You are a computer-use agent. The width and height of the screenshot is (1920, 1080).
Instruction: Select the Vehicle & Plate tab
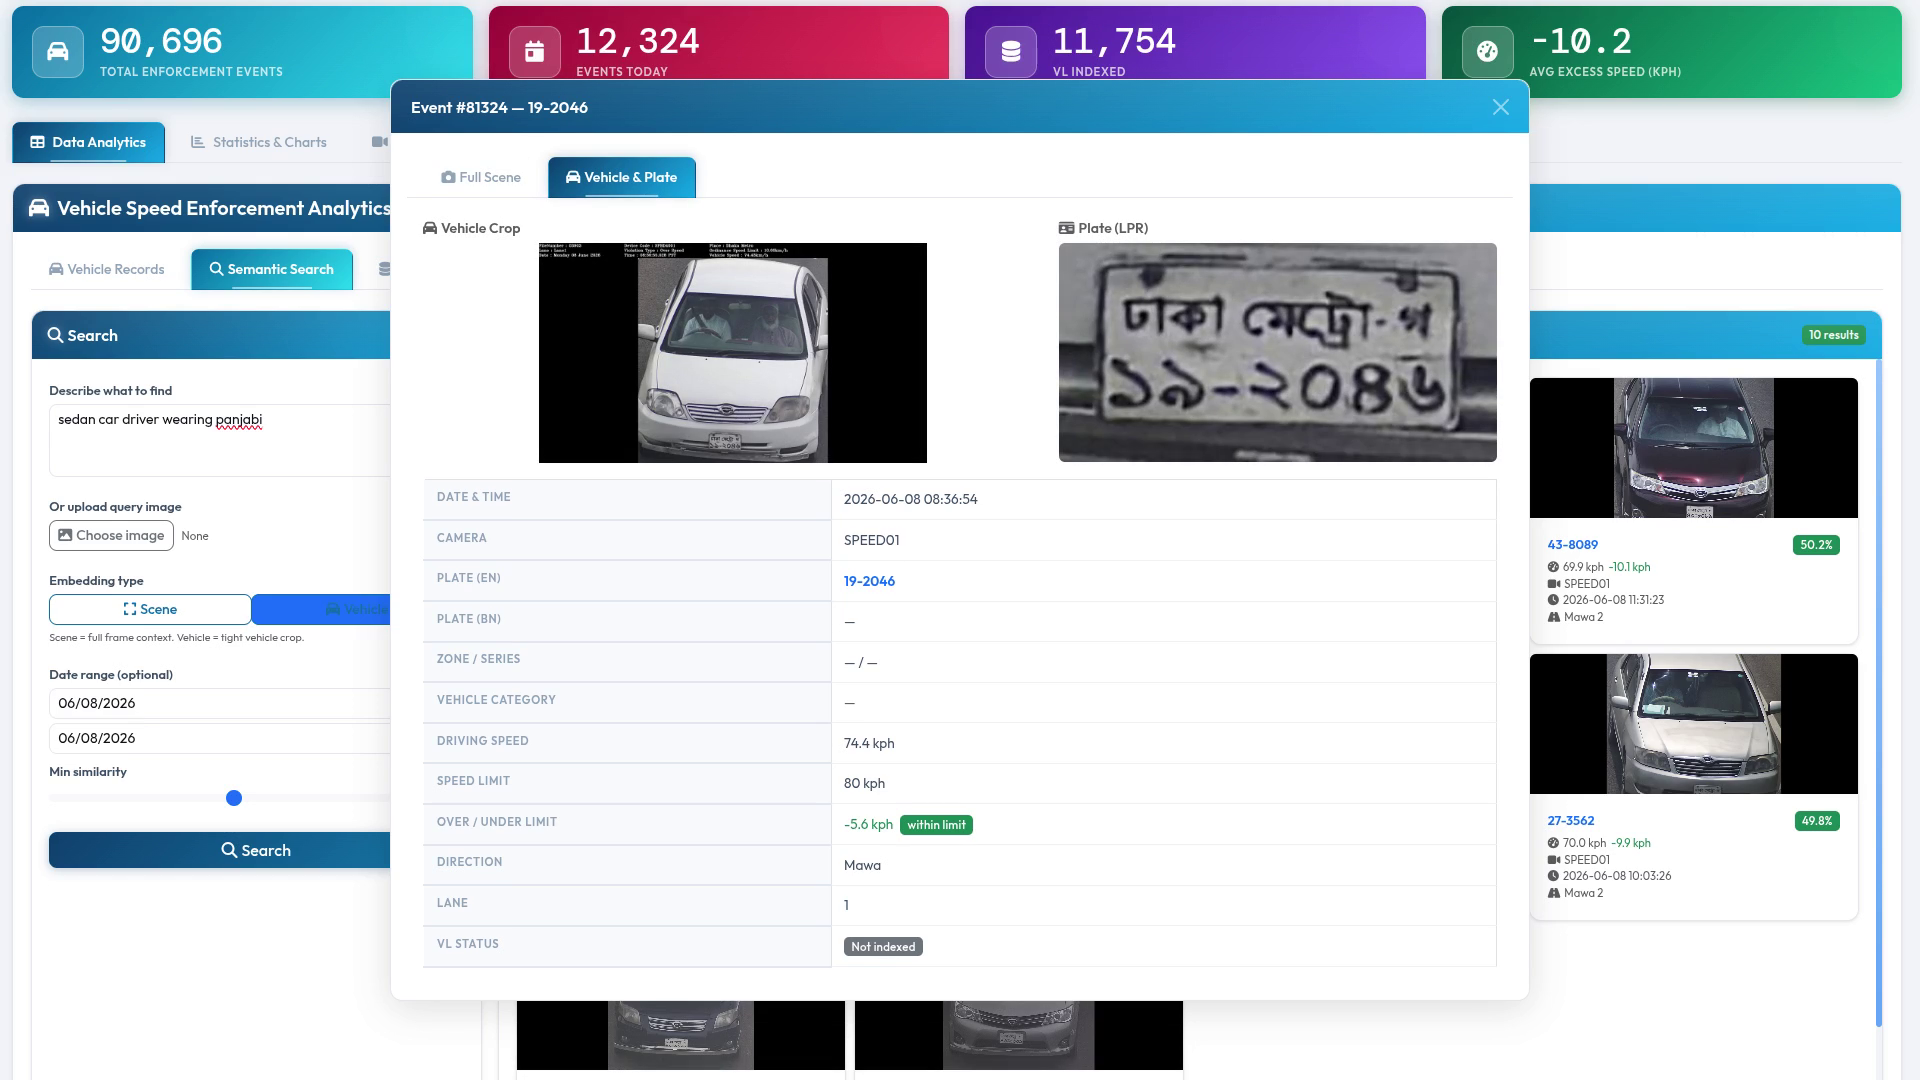(621, 177)
